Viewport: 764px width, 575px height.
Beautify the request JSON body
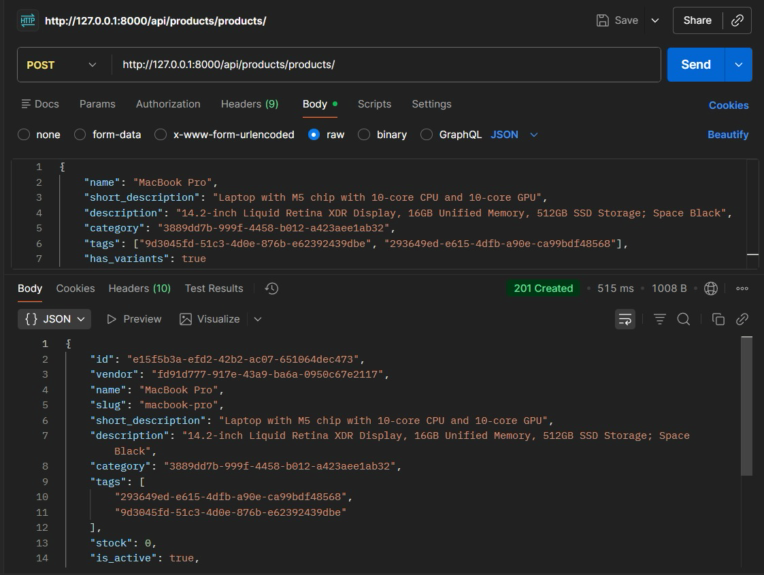point(728,134)
